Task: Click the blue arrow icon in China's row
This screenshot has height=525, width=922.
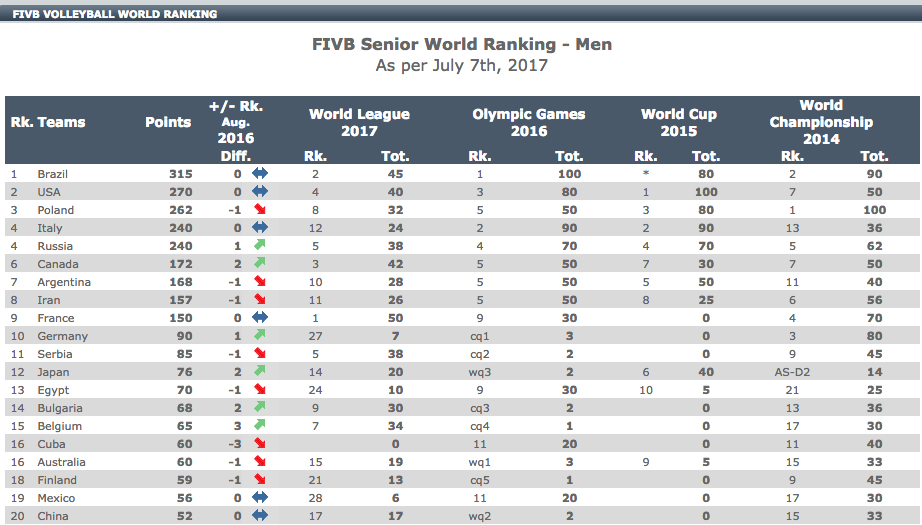Action: click(x=260, y=516)
